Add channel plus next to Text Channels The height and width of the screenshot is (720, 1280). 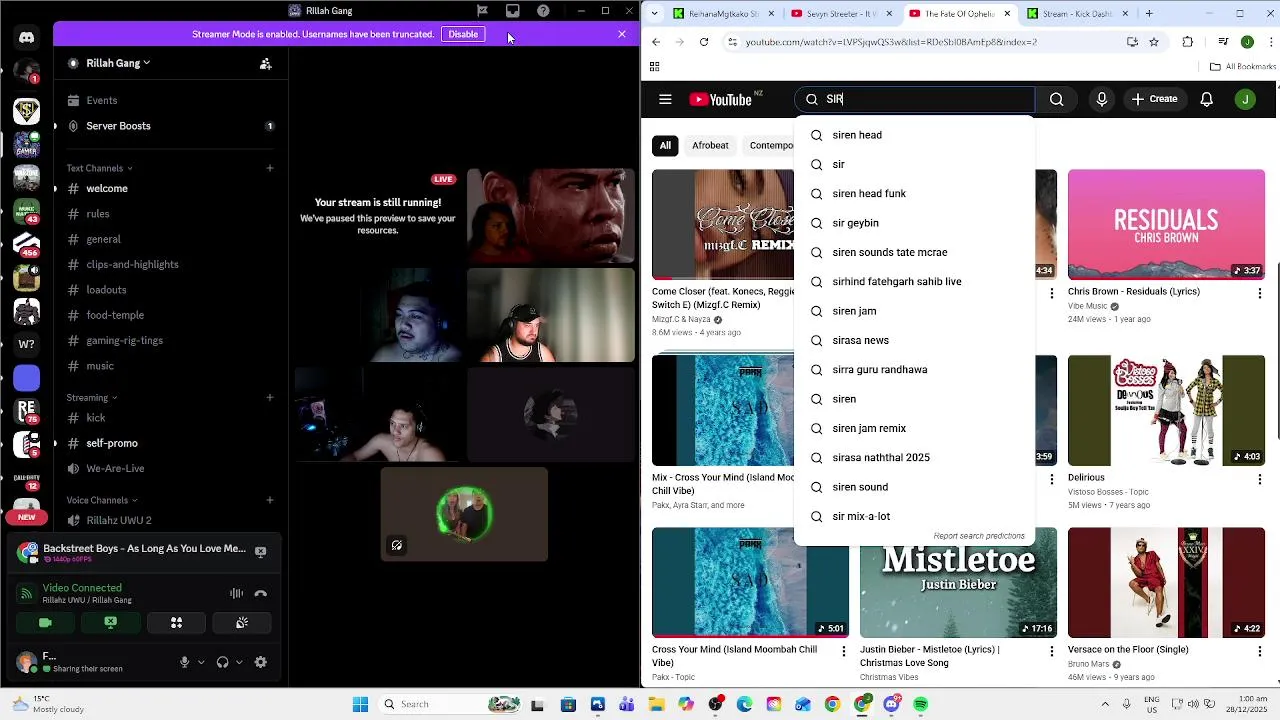(x=270, y=168)
